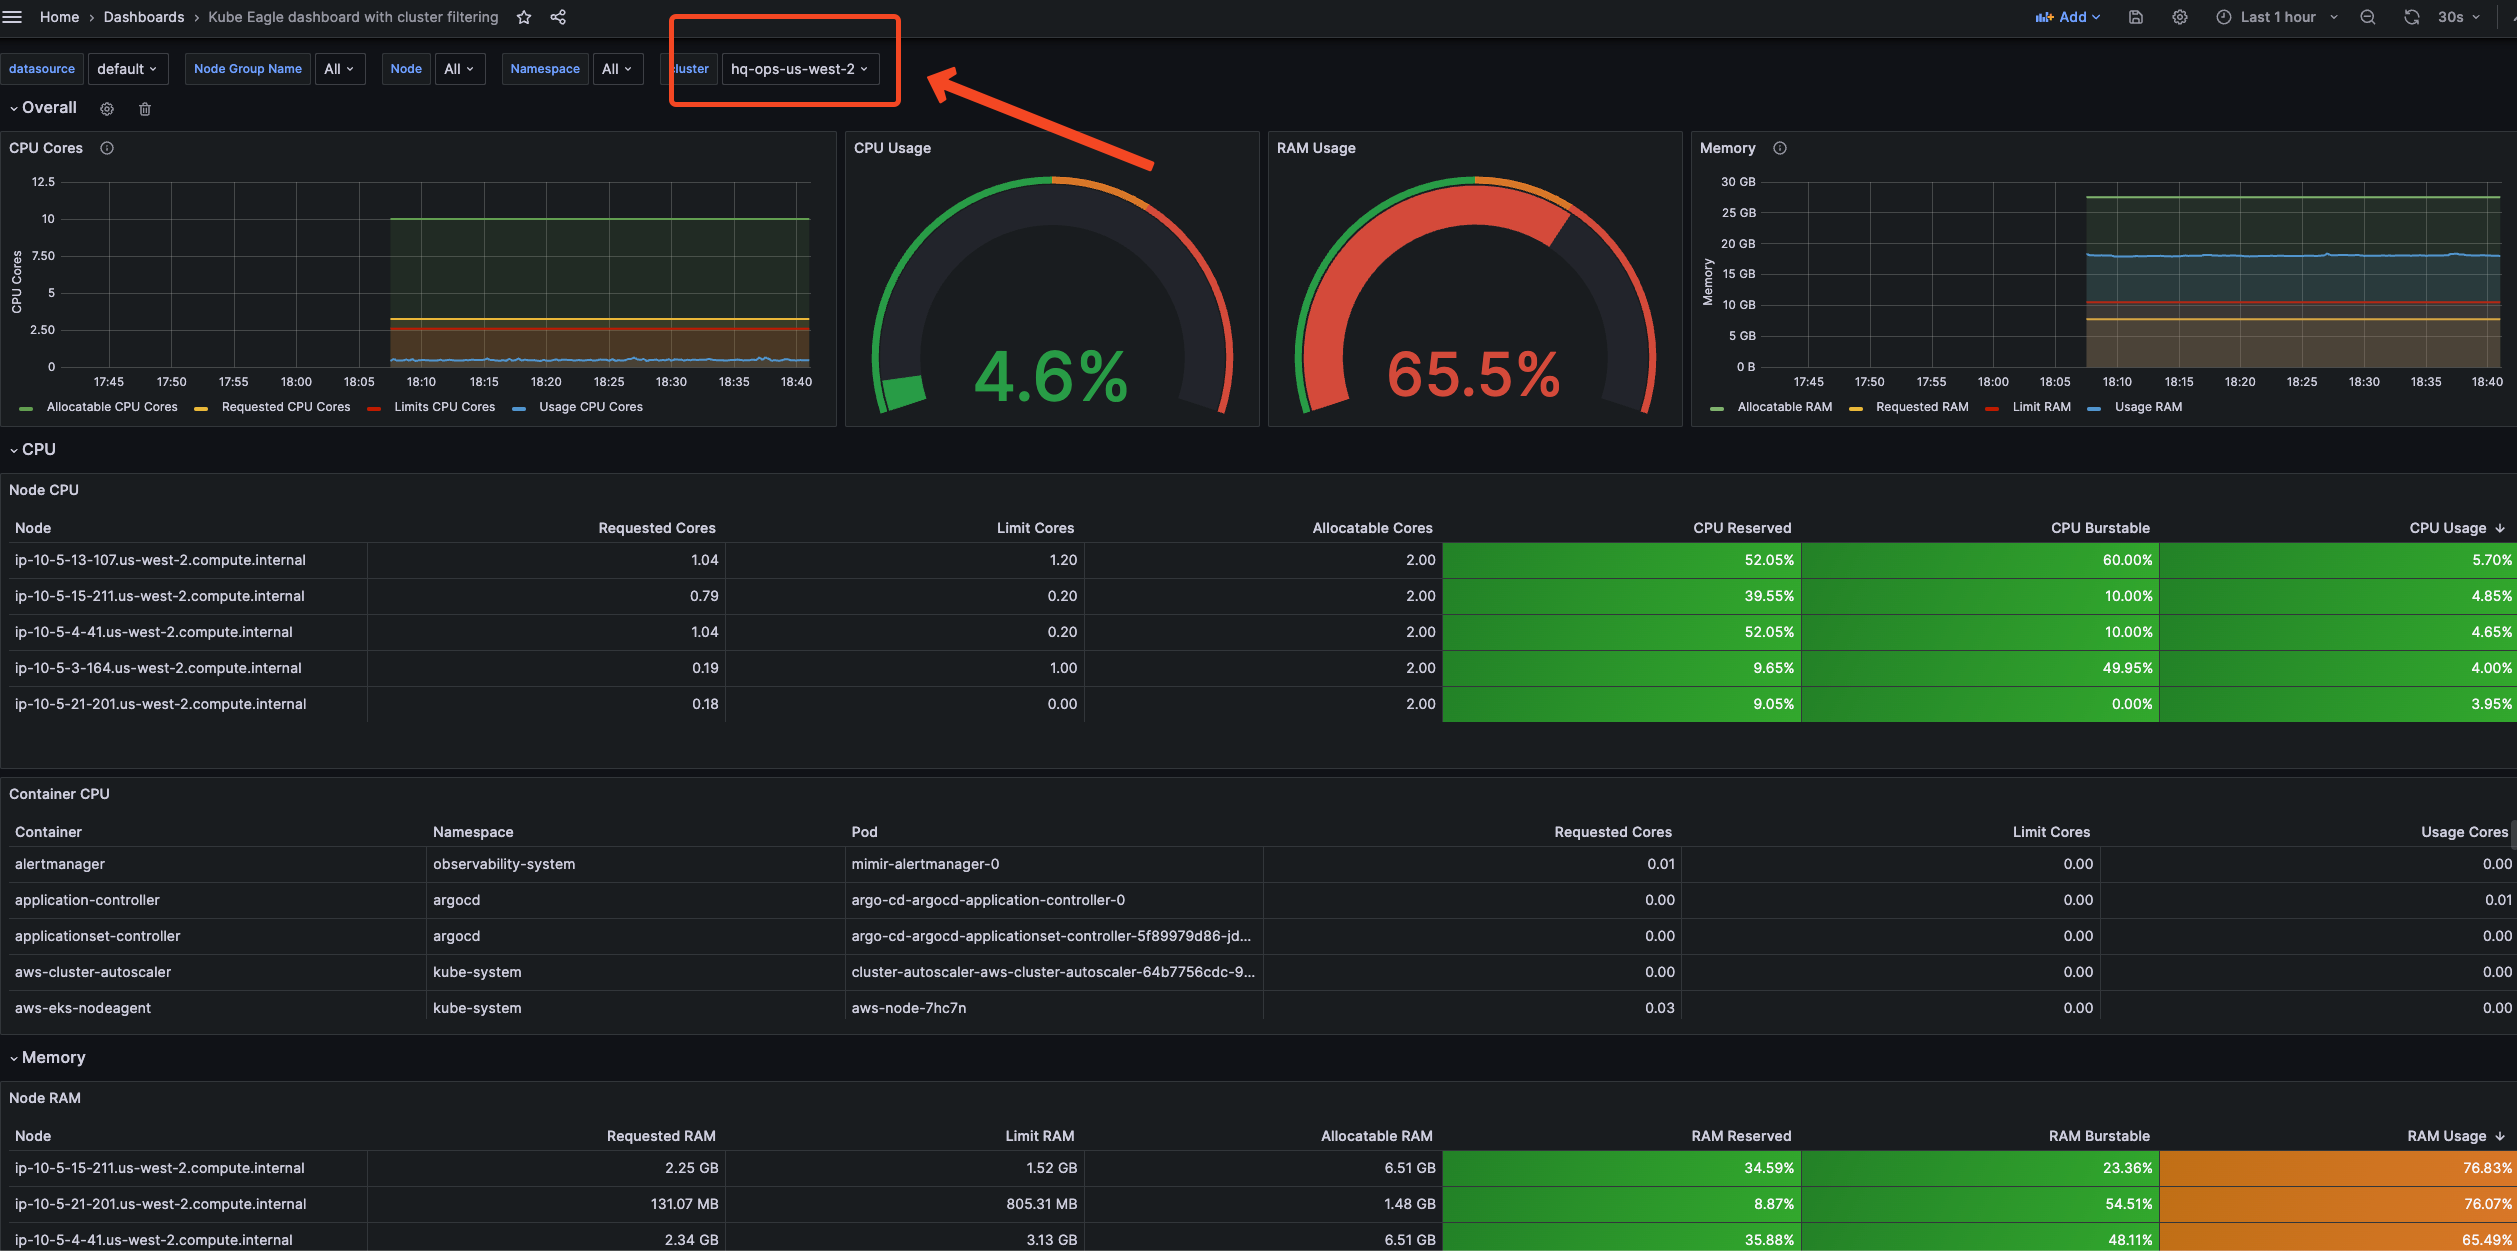Delete the Overall row via trash icon
Screen dimensions: 2517x1251
tap(145, 109)
